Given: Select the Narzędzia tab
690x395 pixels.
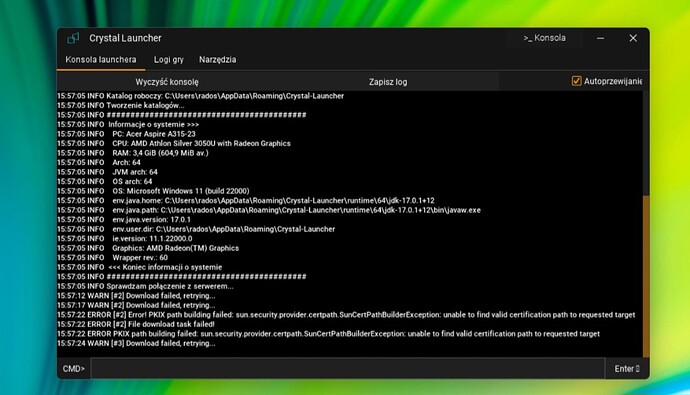Looking at the screenshot, I should tap(217, 59).
